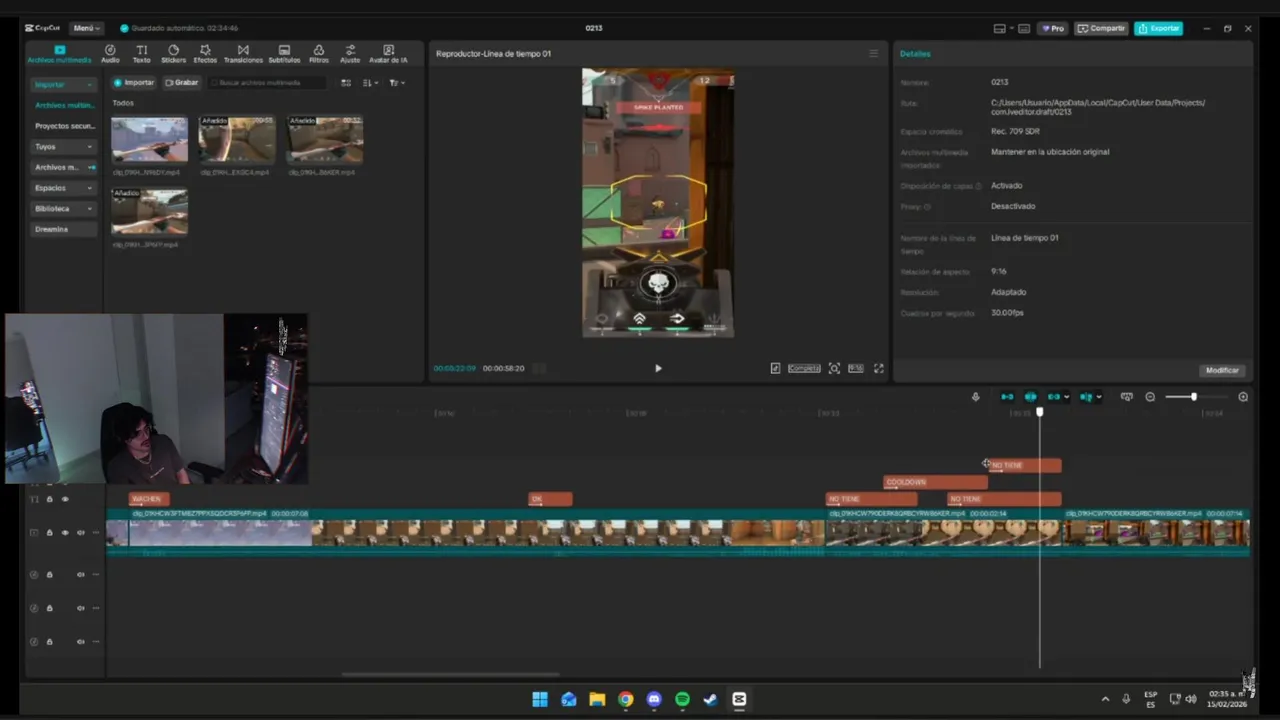The image size is (1280, 720).
Task: Click the microphone voice-over record icon
Action: [975, 397]
